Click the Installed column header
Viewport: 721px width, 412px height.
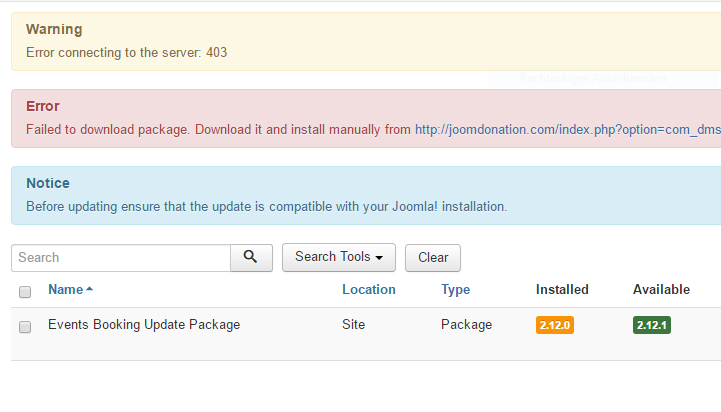[x=562, y=290]
